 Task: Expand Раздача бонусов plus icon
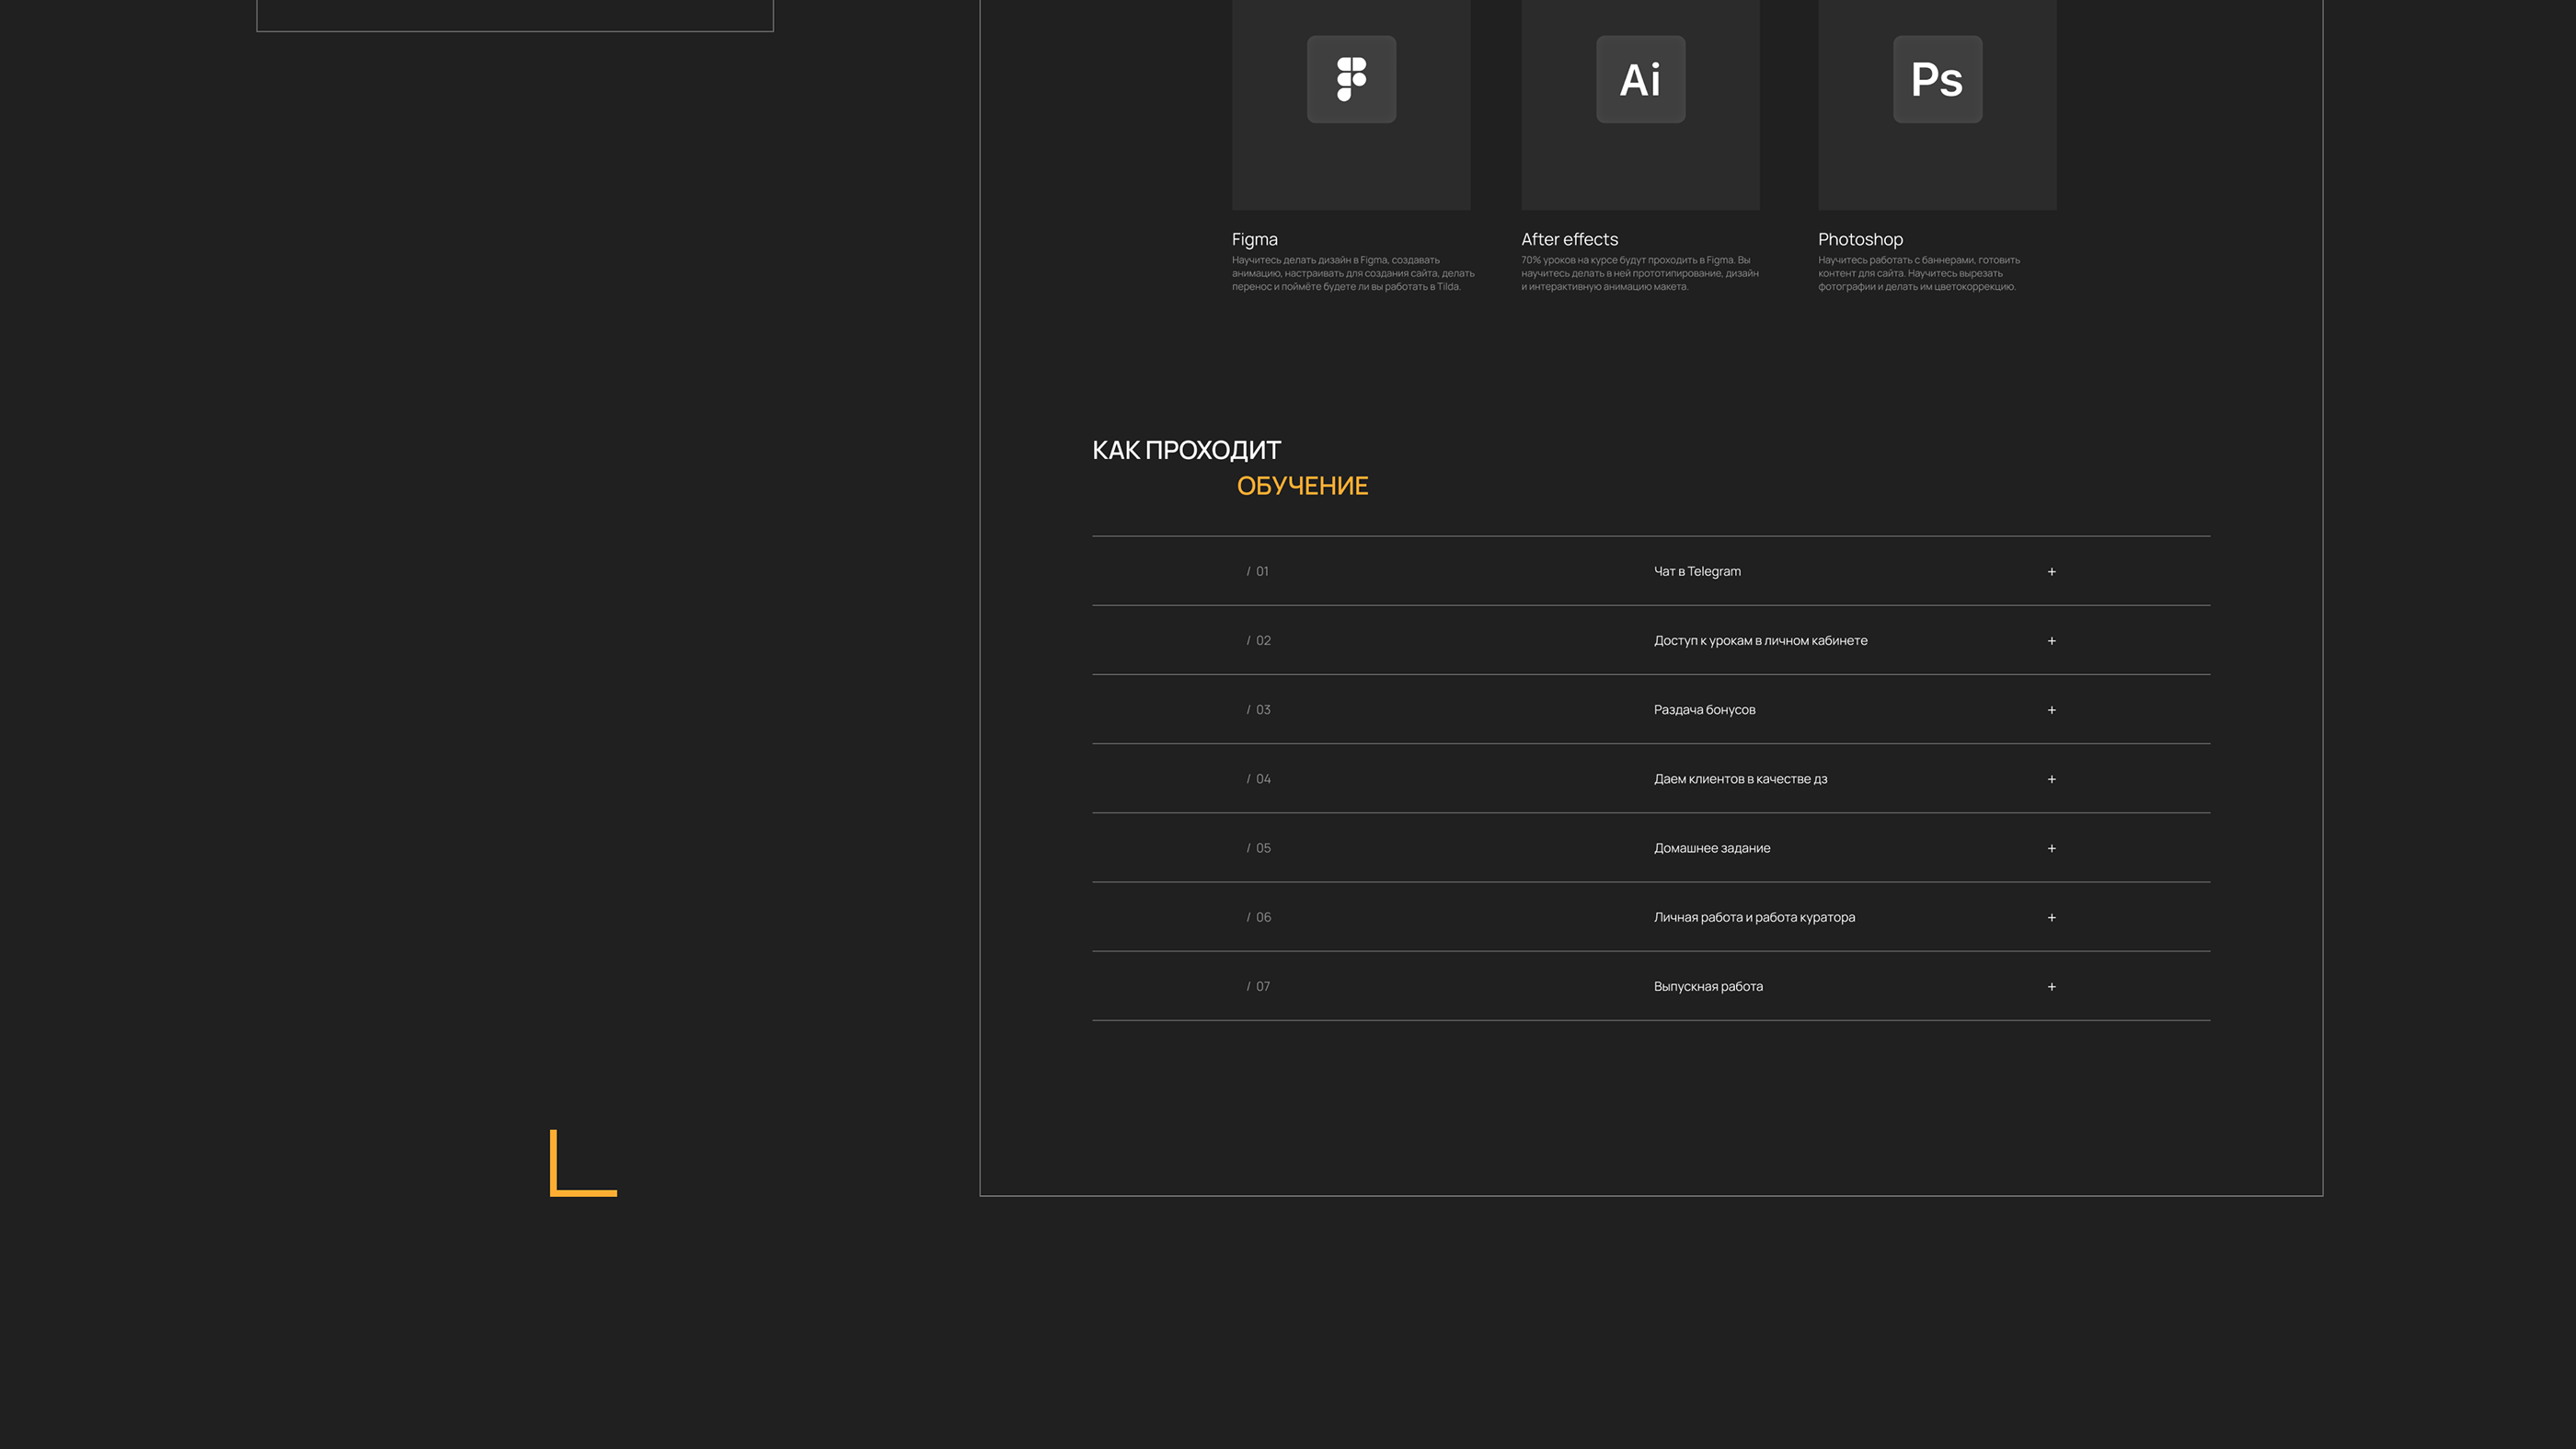(x=2051, y=710)
